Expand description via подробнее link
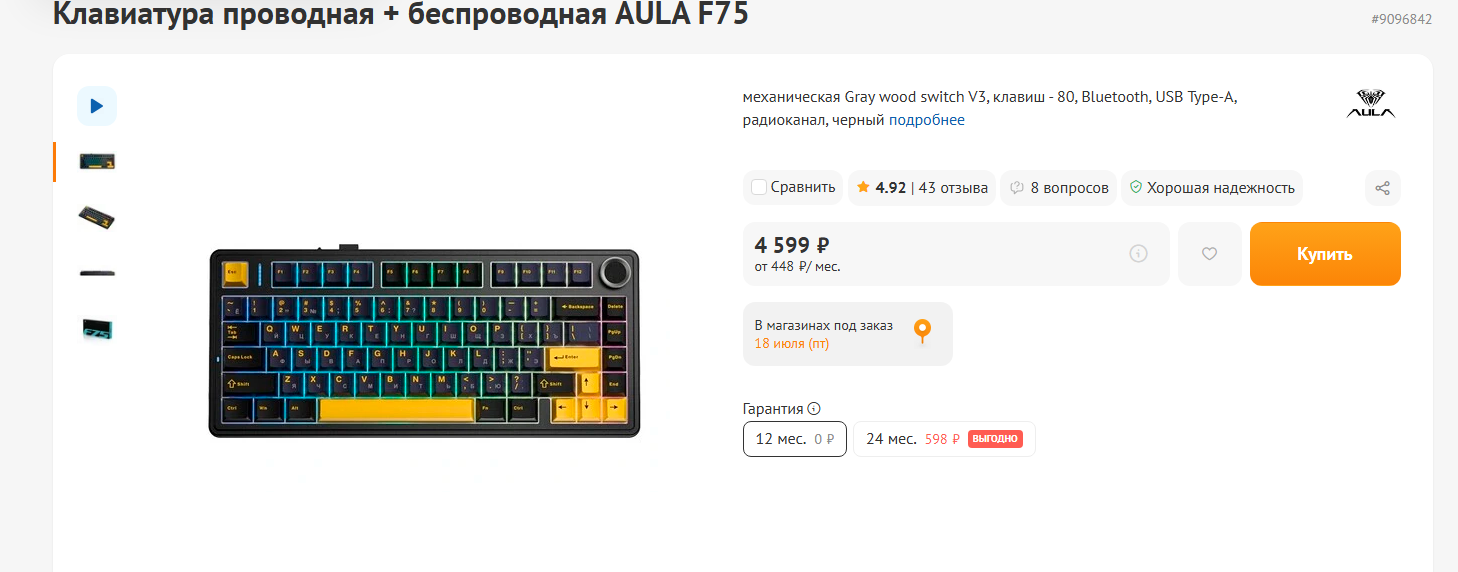The width and height of the screenshot is (1458, 572). [x=927, y=120]
